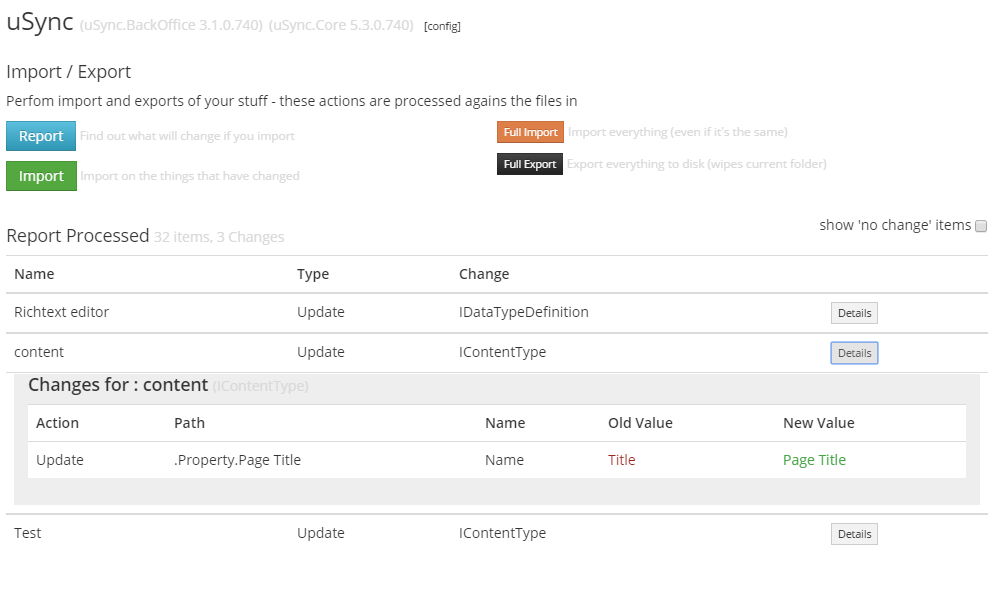Open the [config] link beside version info
This screenshot has width=999, height=595.
[442, 26]
